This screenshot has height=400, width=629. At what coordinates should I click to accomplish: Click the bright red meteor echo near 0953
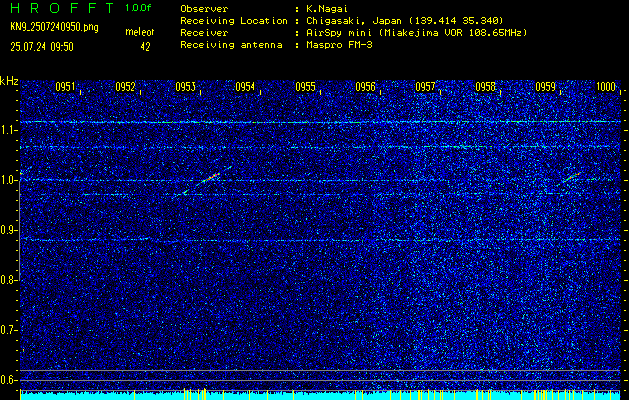point(210,178)
